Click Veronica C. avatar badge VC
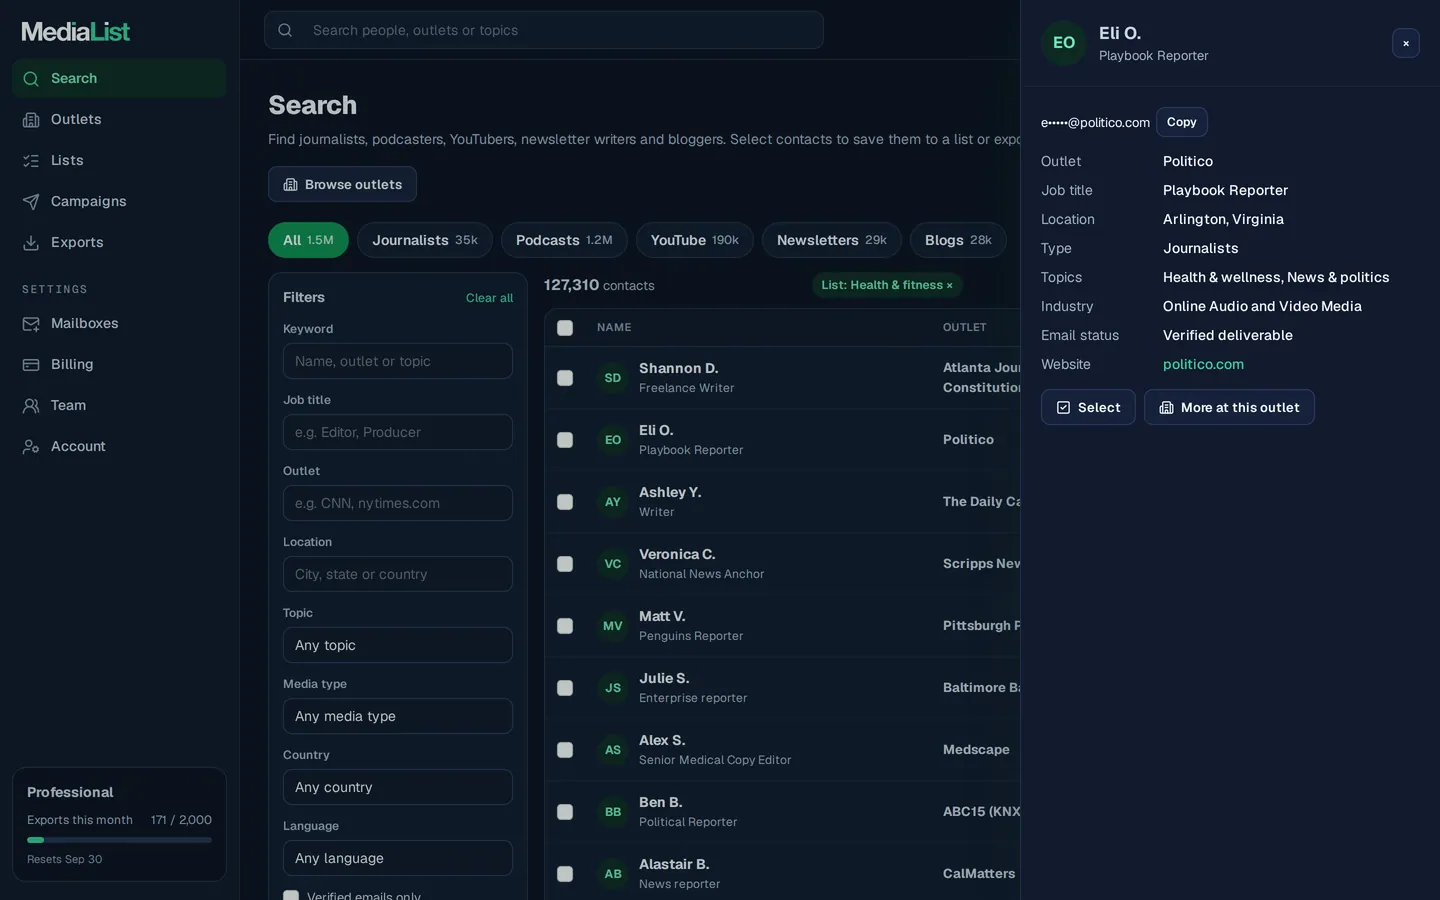Viewport: 1440px width, 900px height. click(x=613, y=564)
